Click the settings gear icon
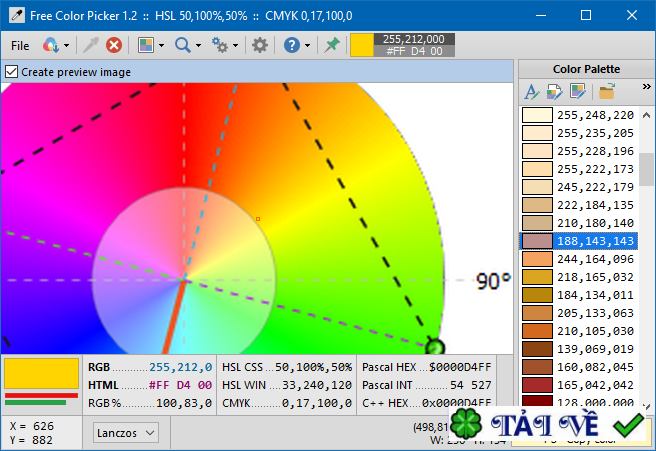 point(259,45)
